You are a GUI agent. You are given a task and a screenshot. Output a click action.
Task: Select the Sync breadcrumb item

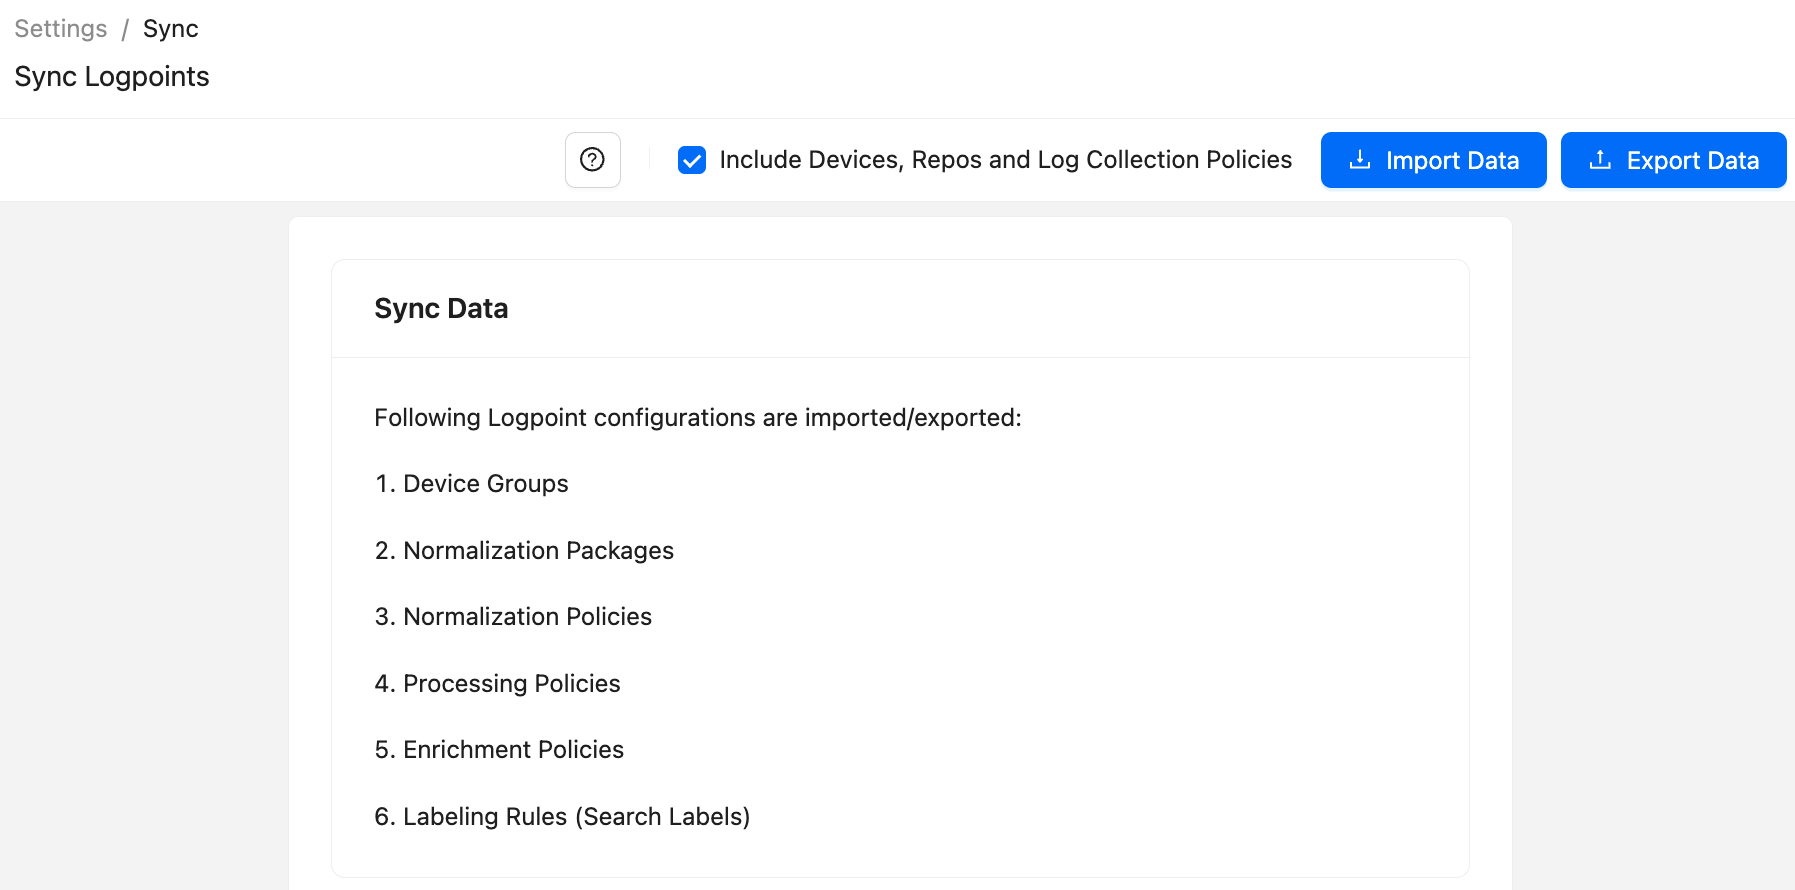click(x=171, y=29)
